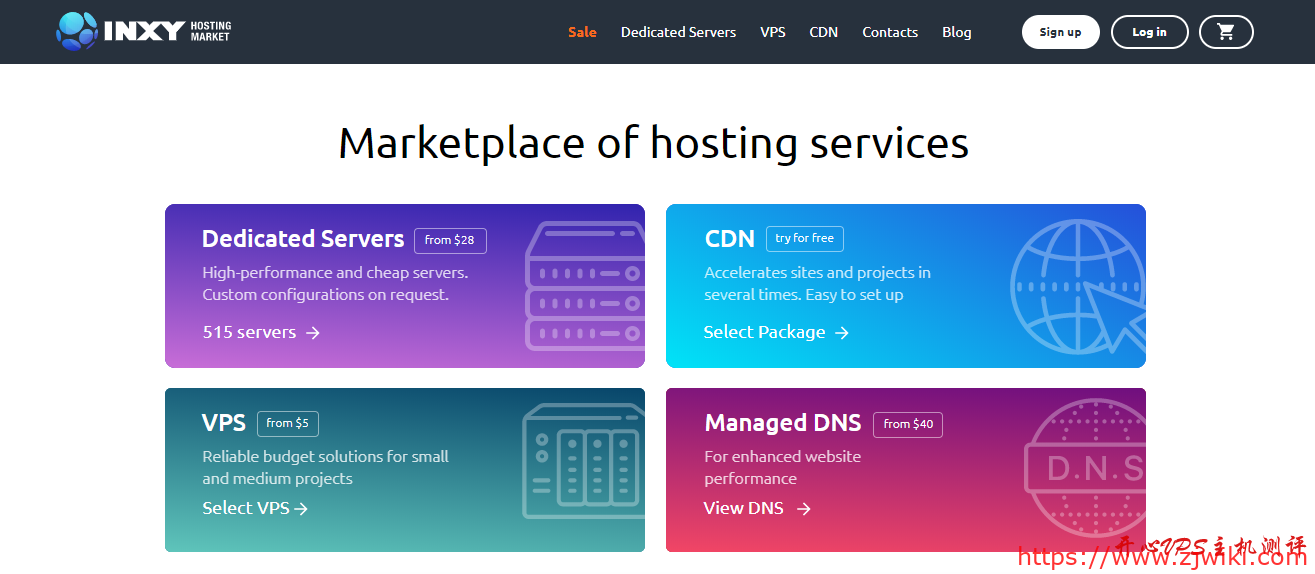Click the arrow next to 515 servers
Image resolution: width=1315 pixels, height=574 pixels.
[x=313, y=333]
